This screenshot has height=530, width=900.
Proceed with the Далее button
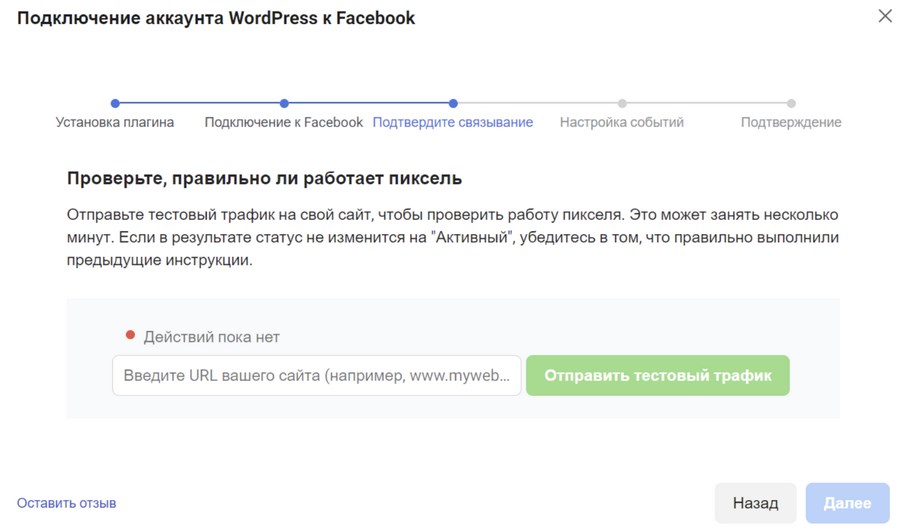point(847,504)
